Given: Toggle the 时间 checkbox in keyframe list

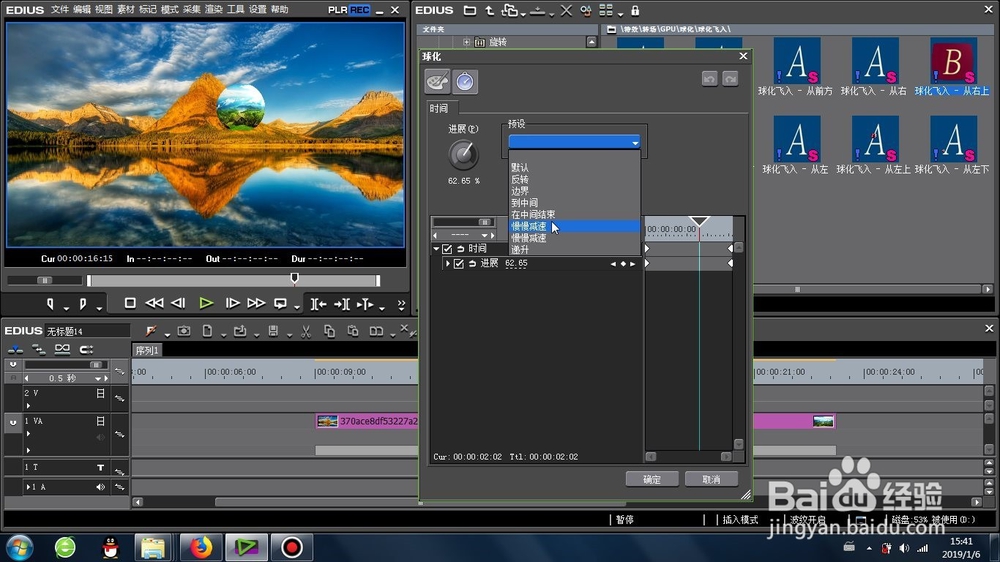Looking at the screenshot, I should coord(447,249).
